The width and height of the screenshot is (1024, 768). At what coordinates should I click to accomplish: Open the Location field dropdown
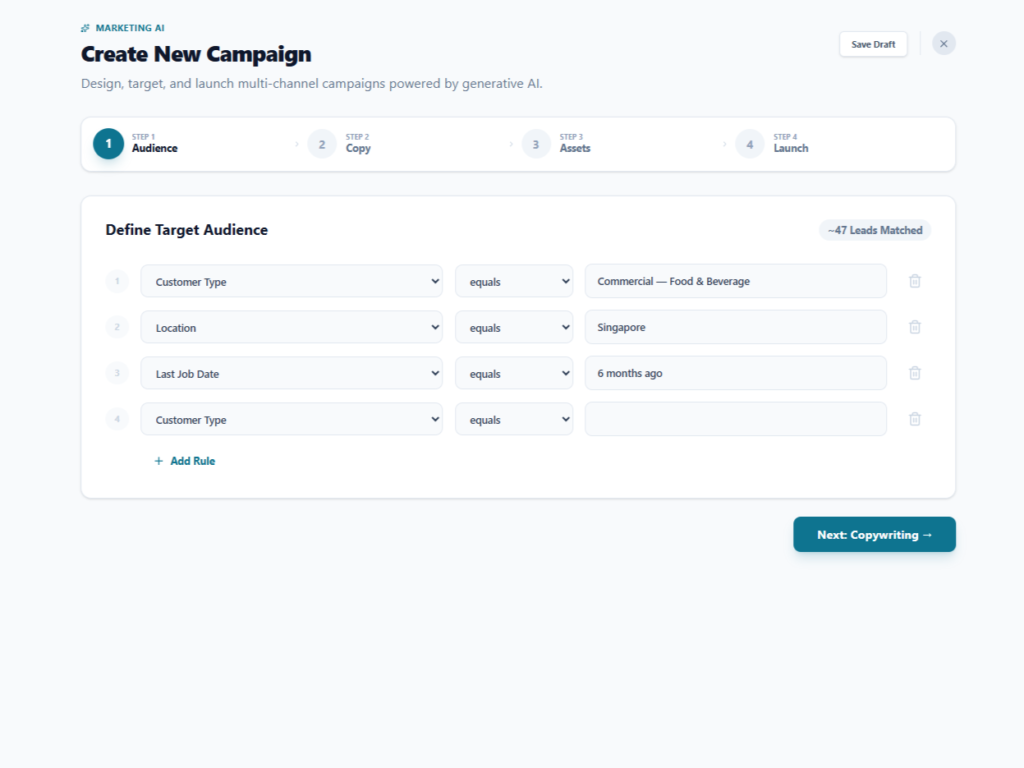point(291,327)
